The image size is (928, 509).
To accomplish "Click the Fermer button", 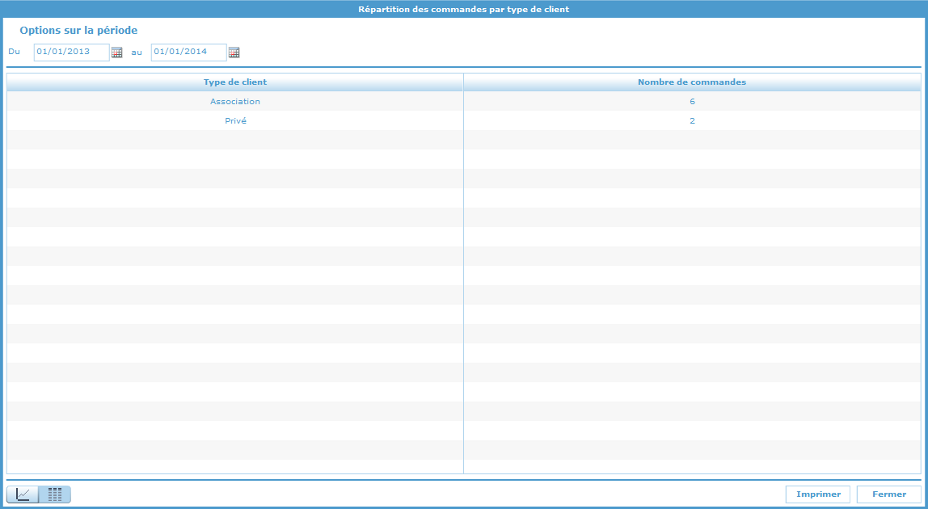I will (889, 494).
